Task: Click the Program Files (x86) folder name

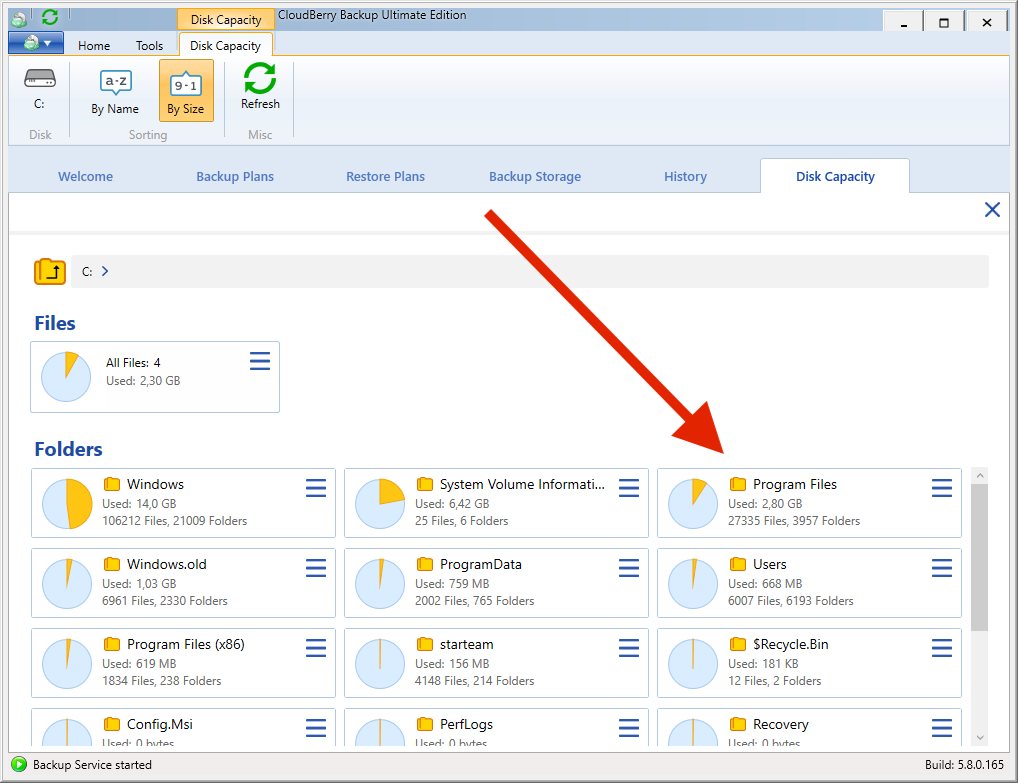Action: click(186, 644)
